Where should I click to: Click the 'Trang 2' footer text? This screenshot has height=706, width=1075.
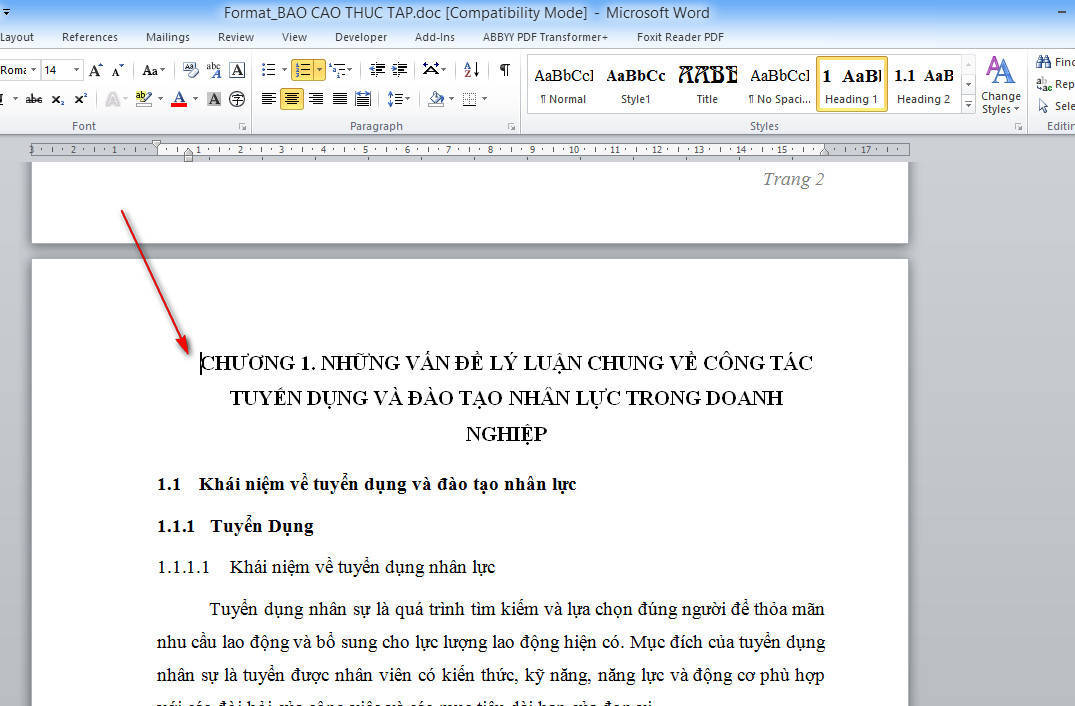point(793,180)
